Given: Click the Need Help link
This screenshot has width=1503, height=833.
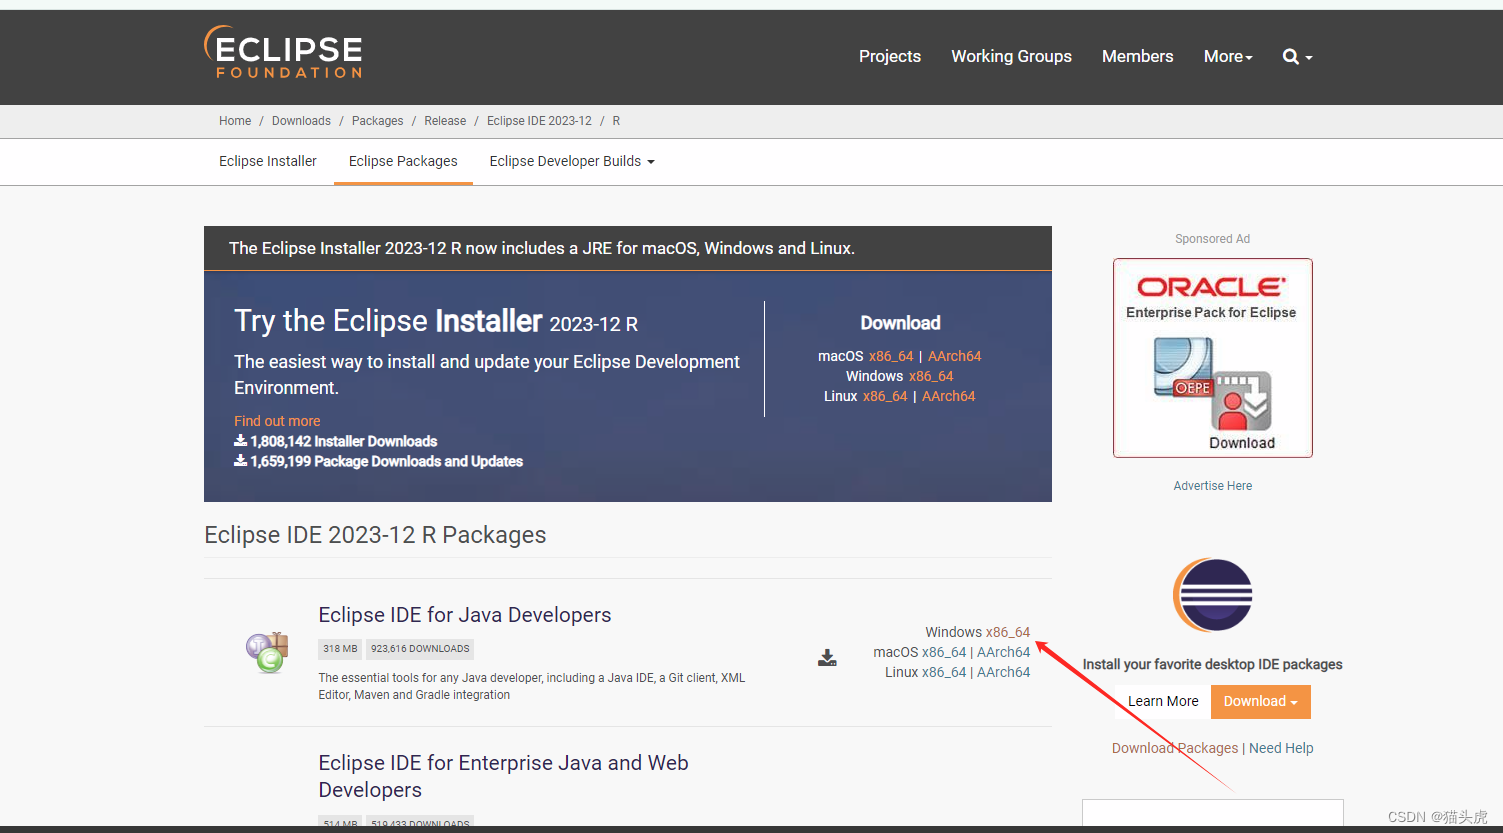Looking at the screenshot, I should click(x=1281, y=747).
